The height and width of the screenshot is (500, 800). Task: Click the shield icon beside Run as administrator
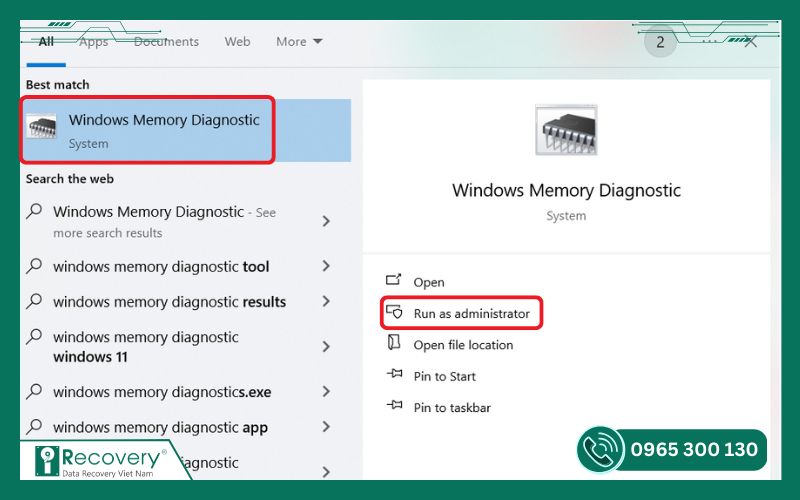point(394,311)
